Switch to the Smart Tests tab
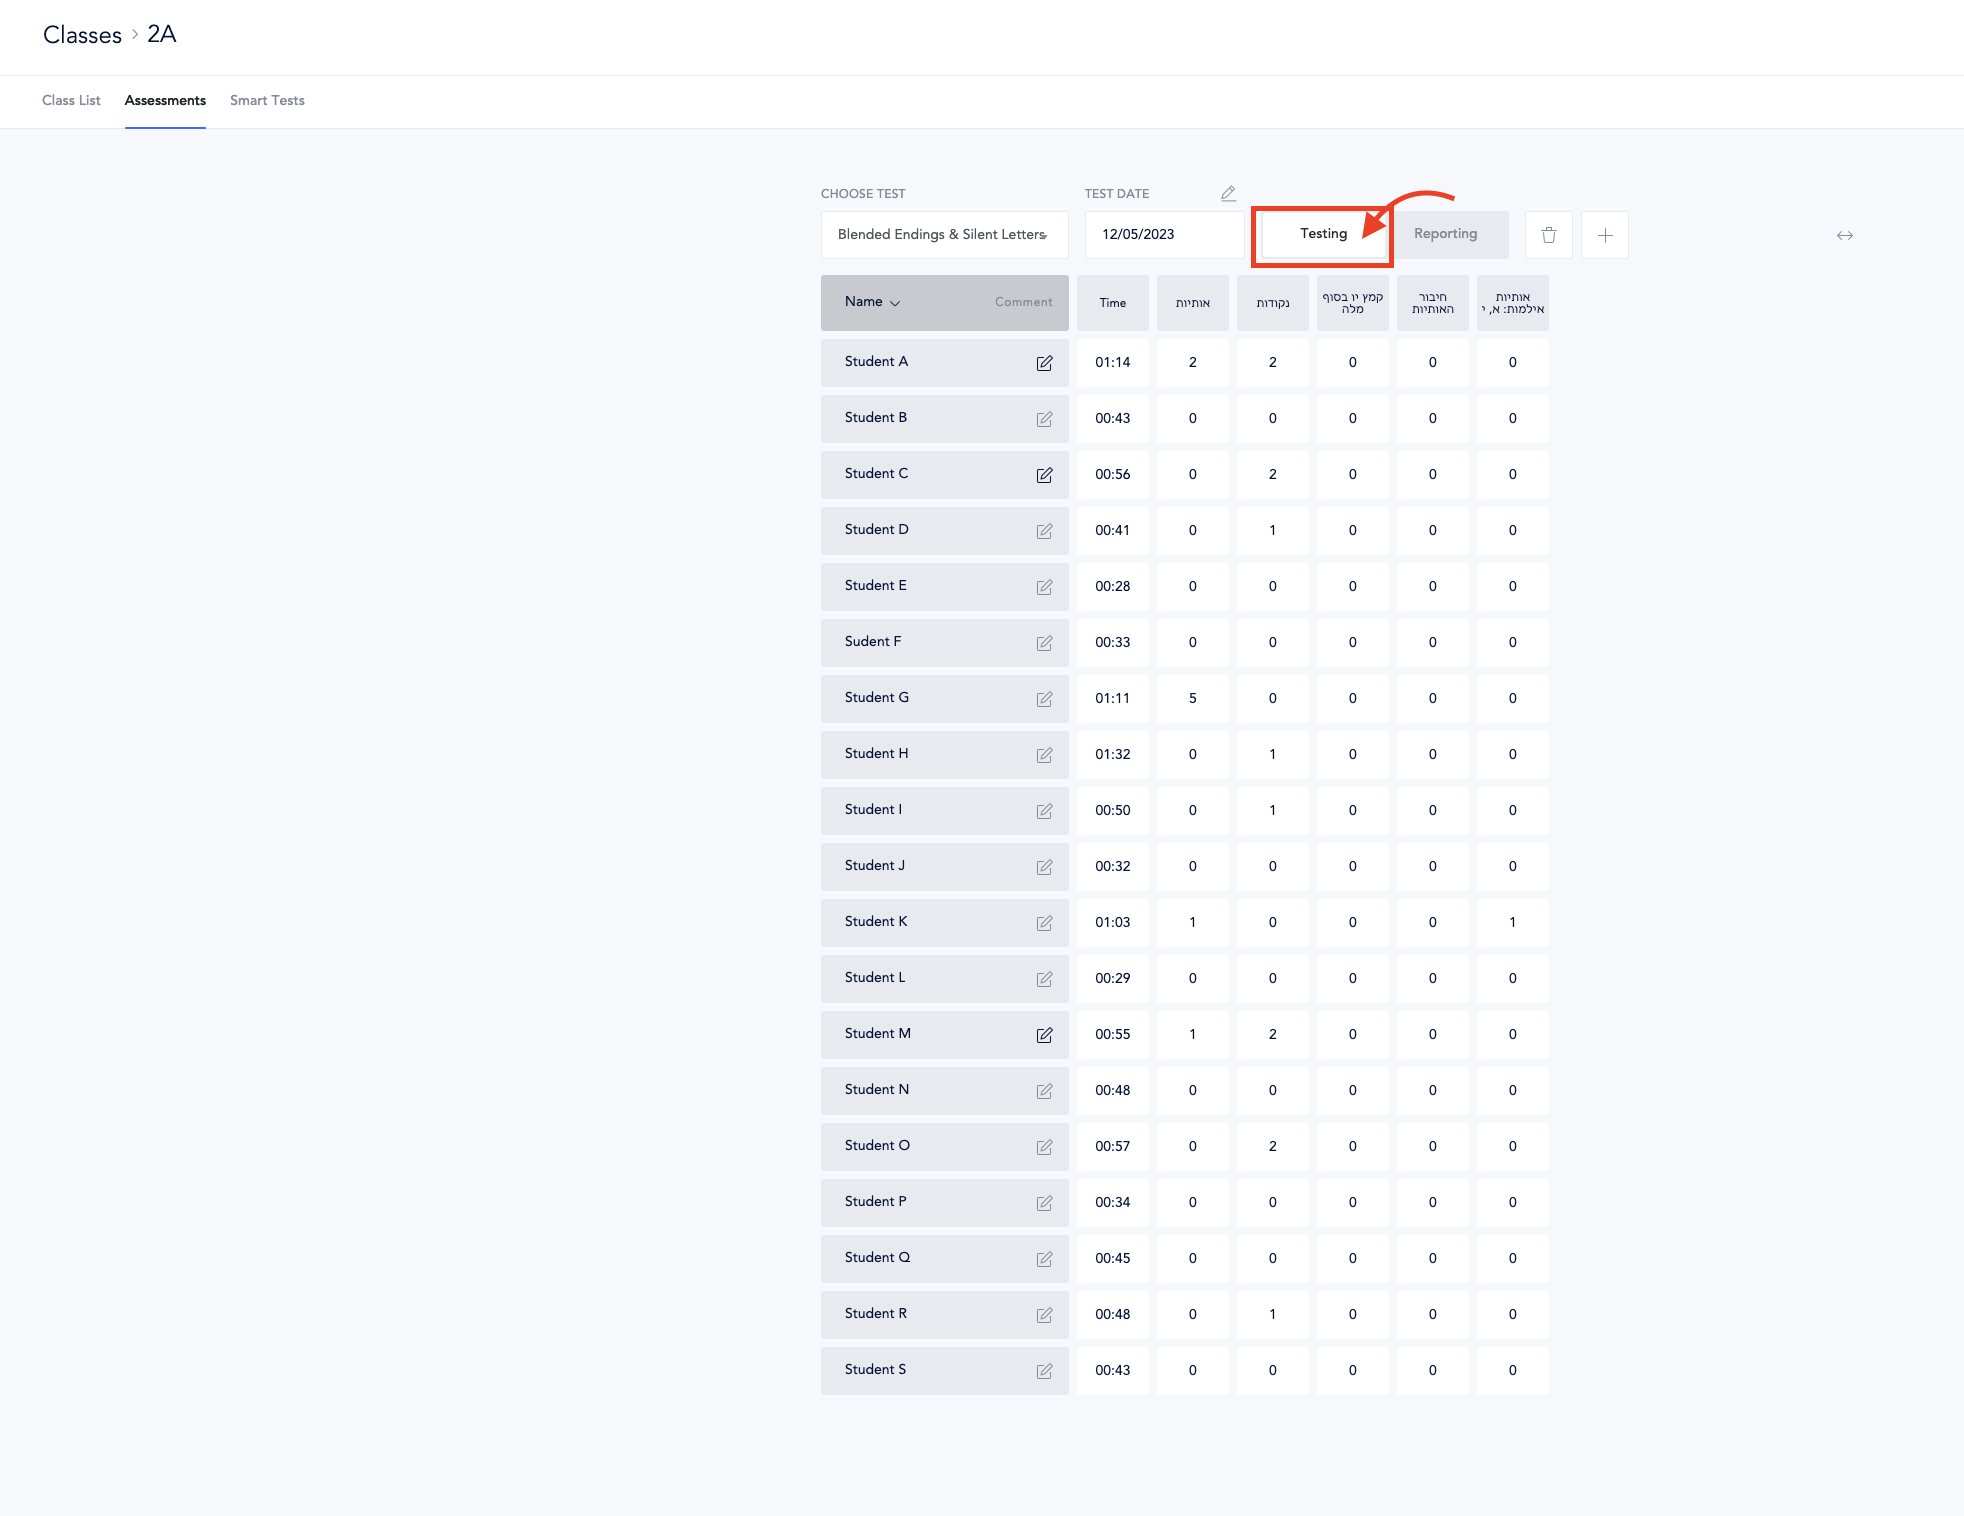This screenshot has width=1964, height=1516. pos(266,100)
